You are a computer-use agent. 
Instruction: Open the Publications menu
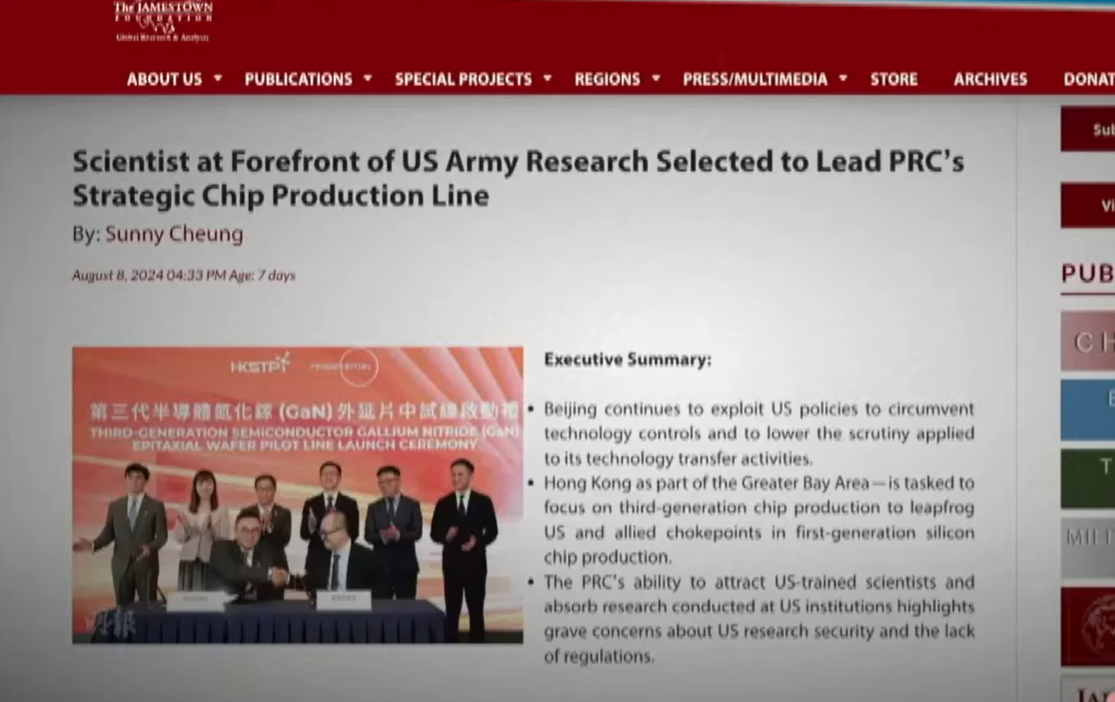299,79
